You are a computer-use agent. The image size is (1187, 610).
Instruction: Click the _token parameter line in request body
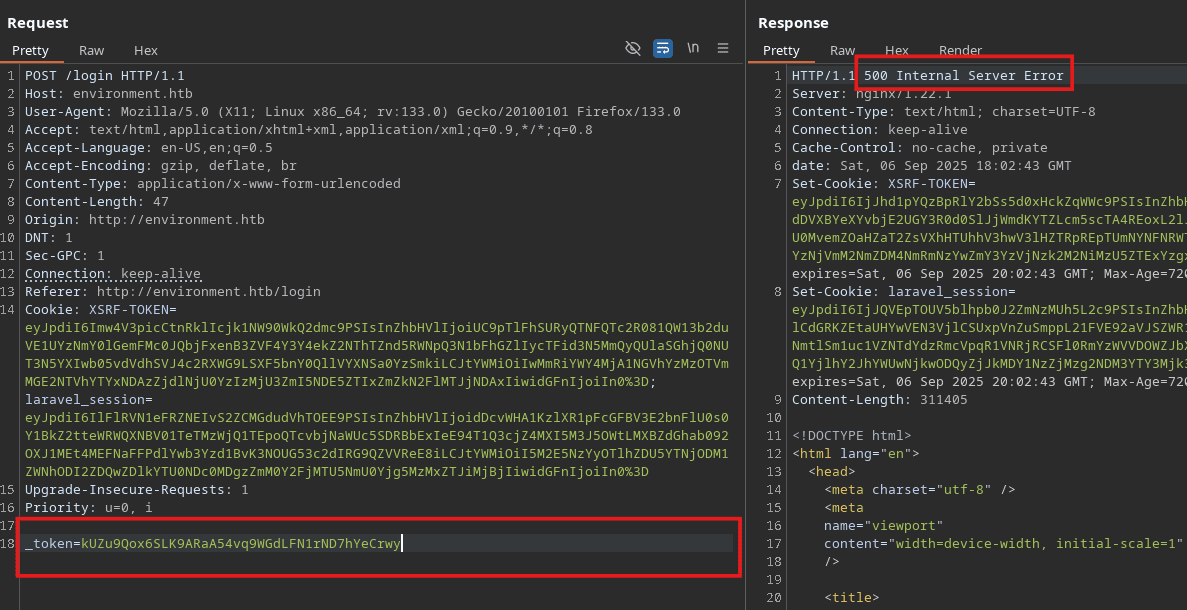pos(212,544)
